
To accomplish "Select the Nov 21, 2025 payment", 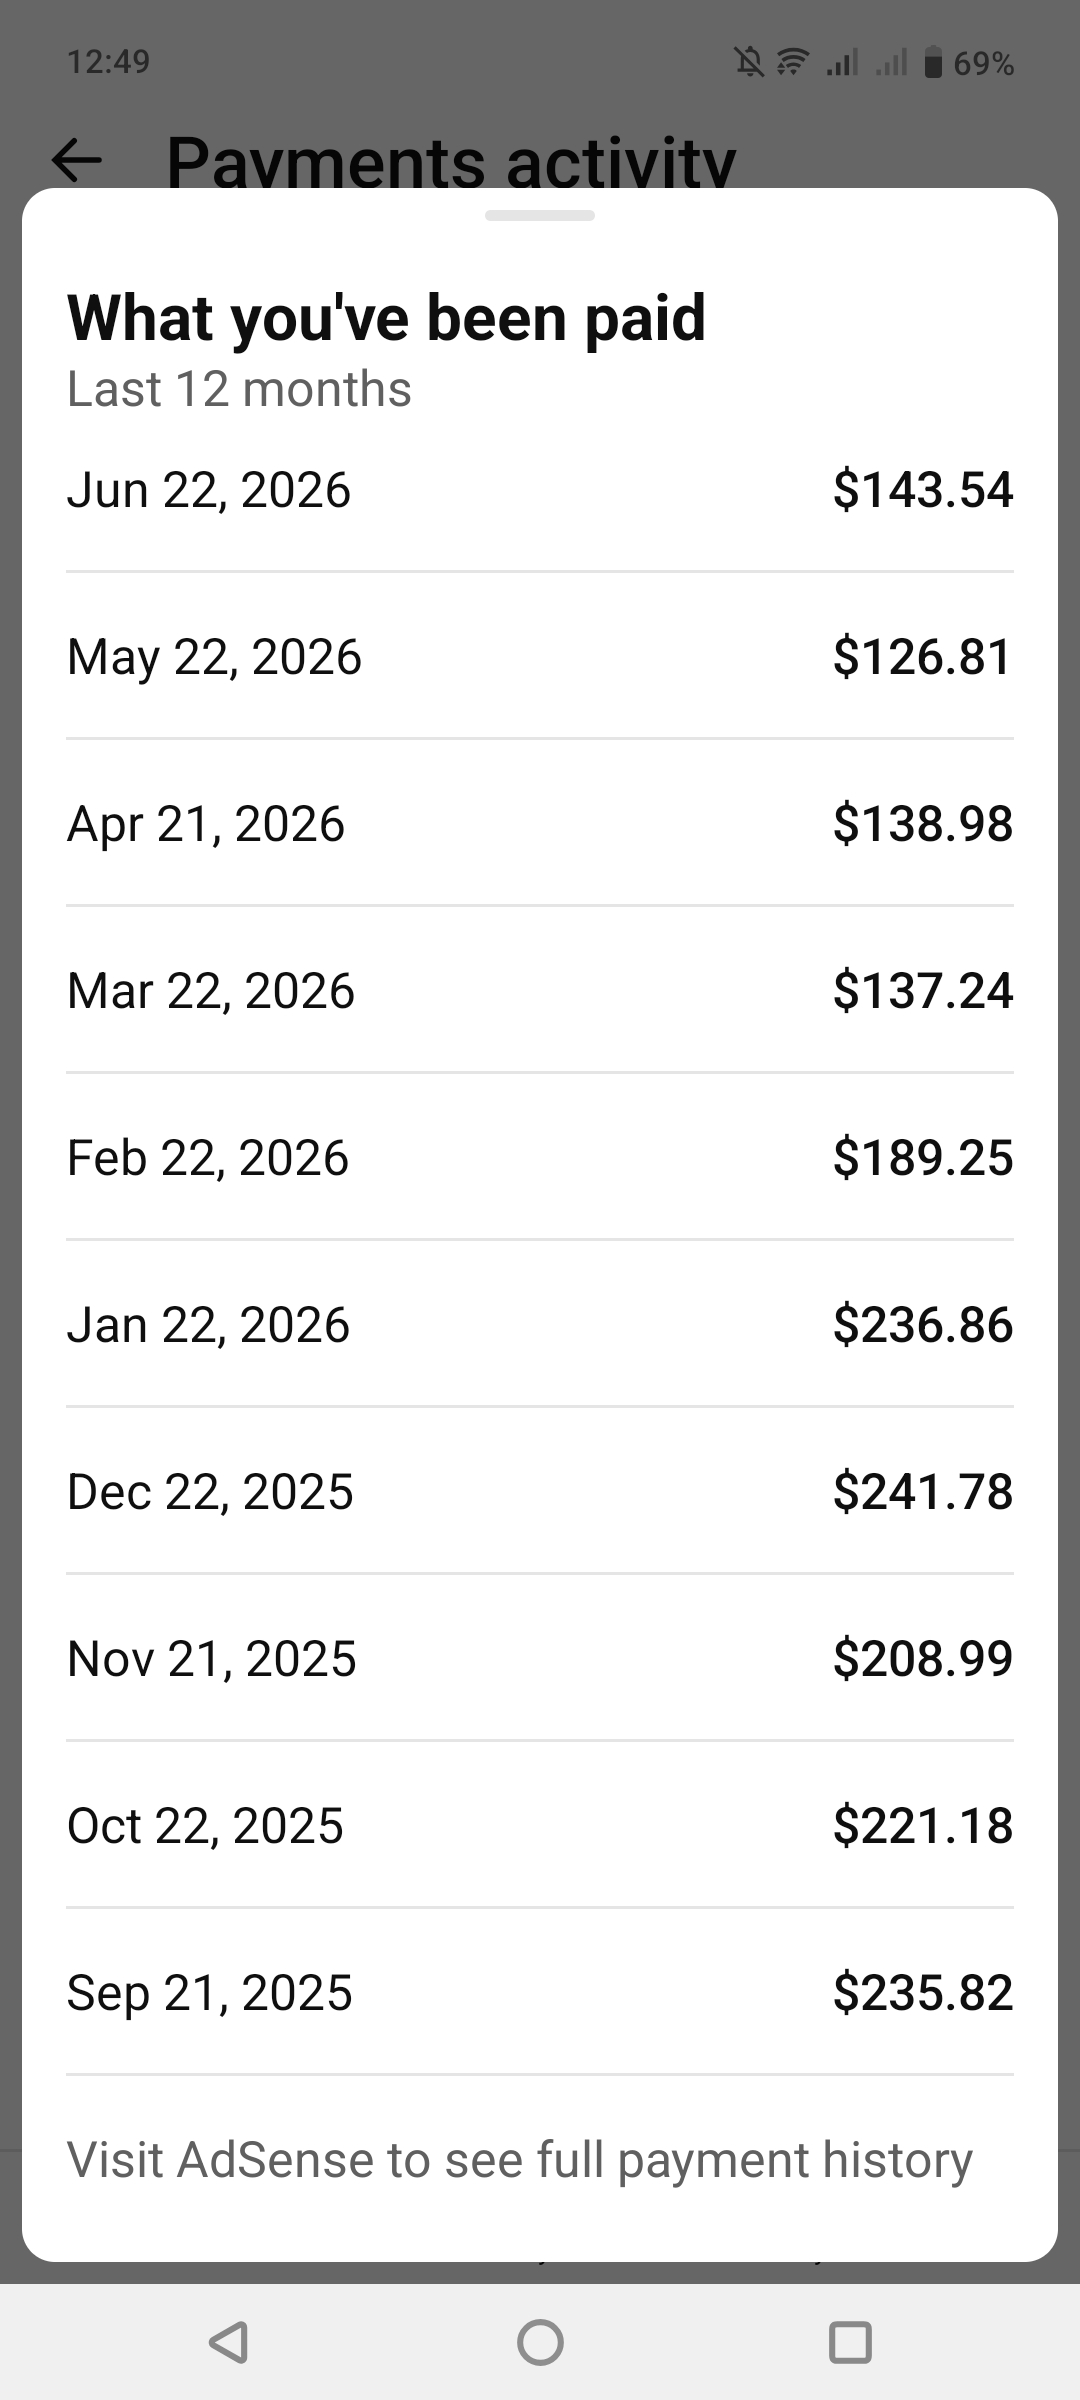I will click(x=540, y=1659).
